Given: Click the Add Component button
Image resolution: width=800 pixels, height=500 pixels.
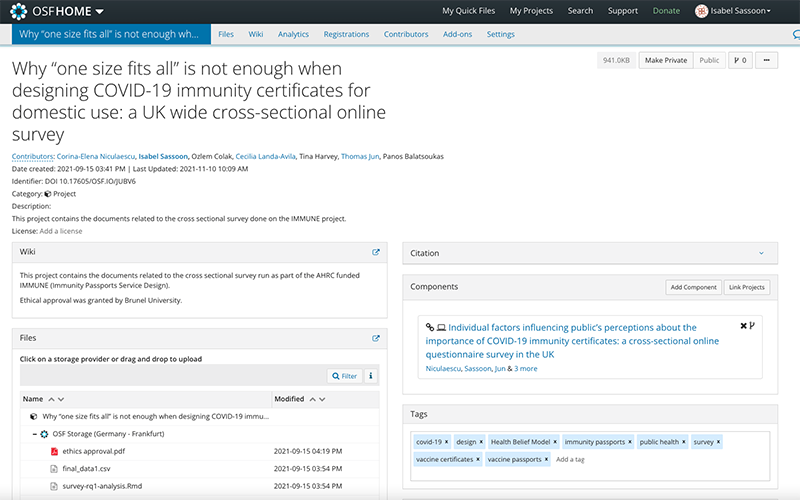Looking at the screenshot, I should click(693, 287).
